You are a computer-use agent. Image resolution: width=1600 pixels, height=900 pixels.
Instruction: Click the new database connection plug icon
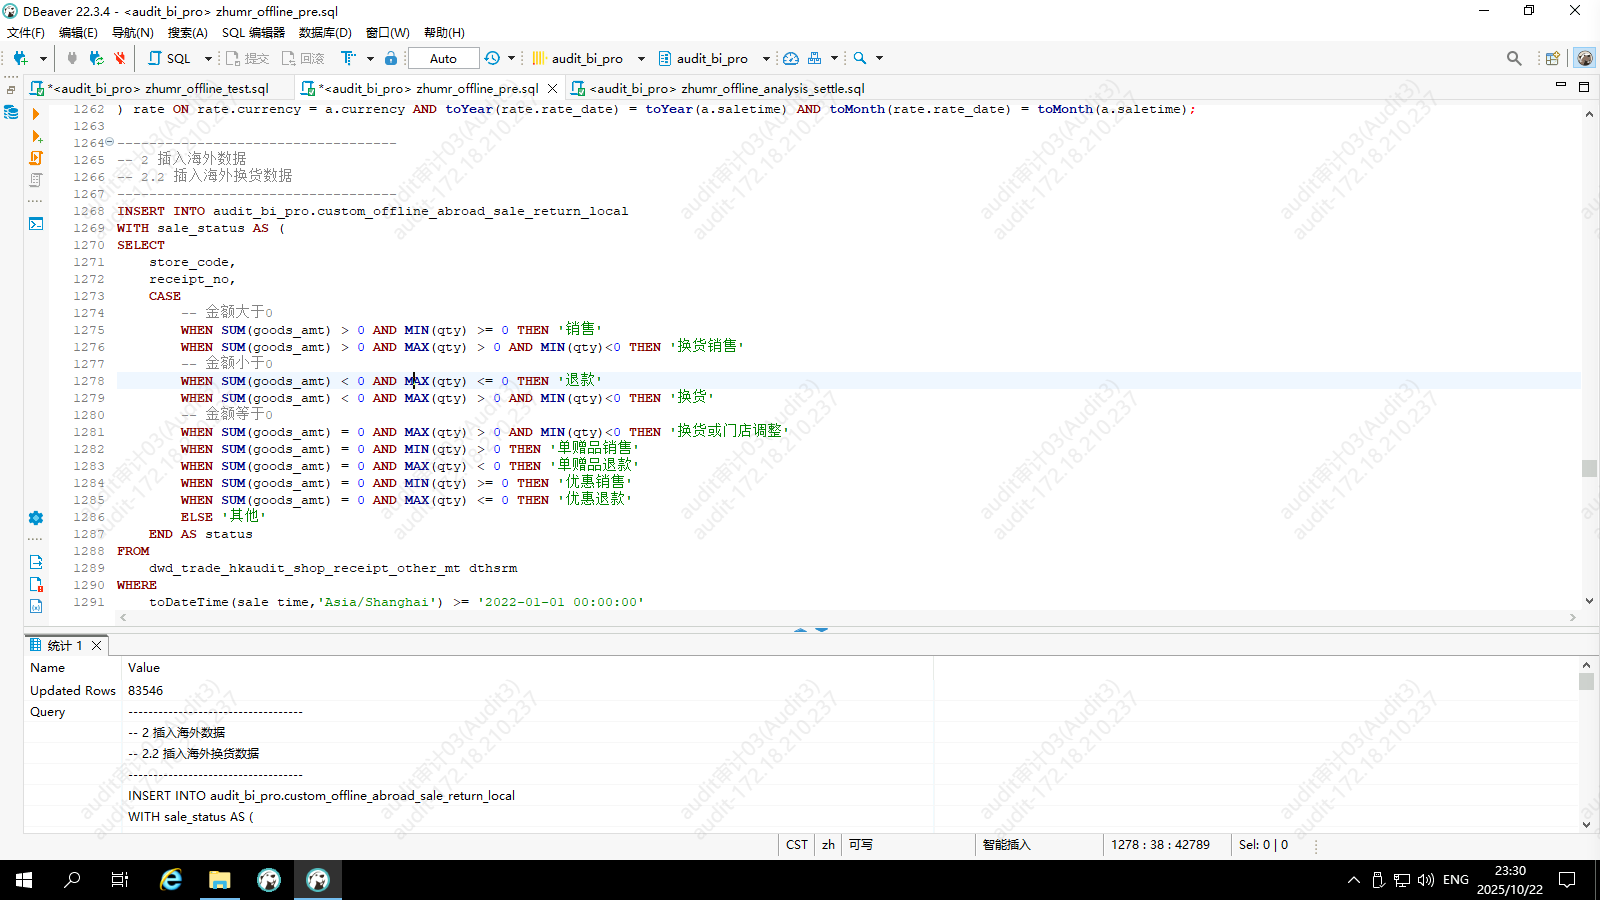(x=20, y=58)
